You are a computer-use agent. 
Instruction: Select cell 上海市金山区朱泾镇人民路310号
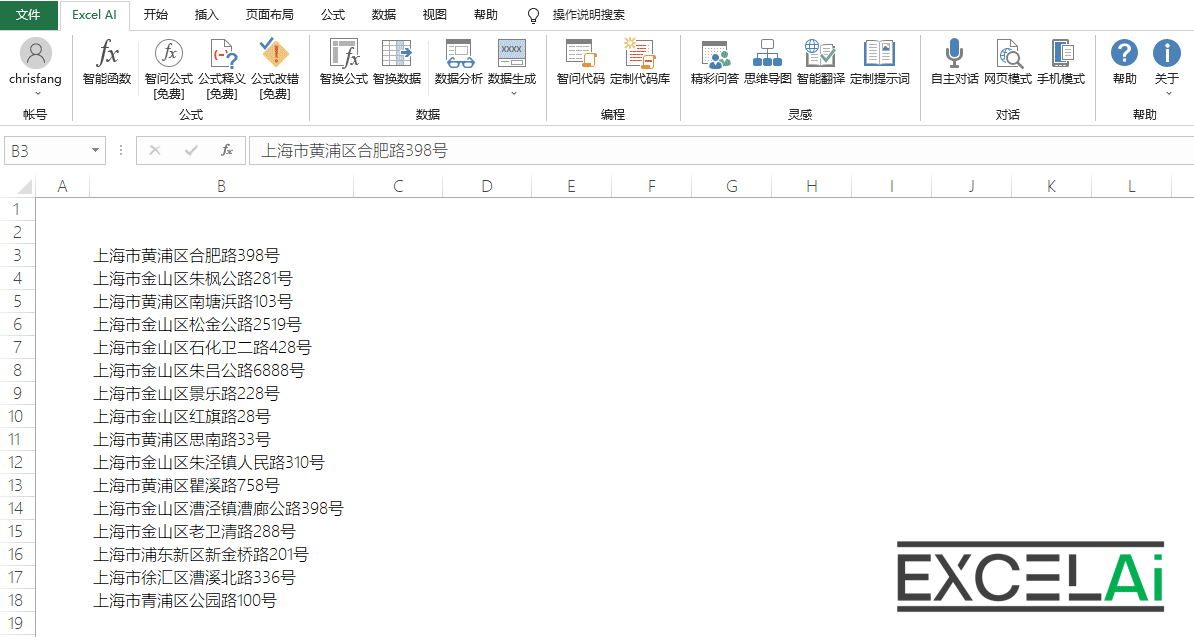coord(222,463)
